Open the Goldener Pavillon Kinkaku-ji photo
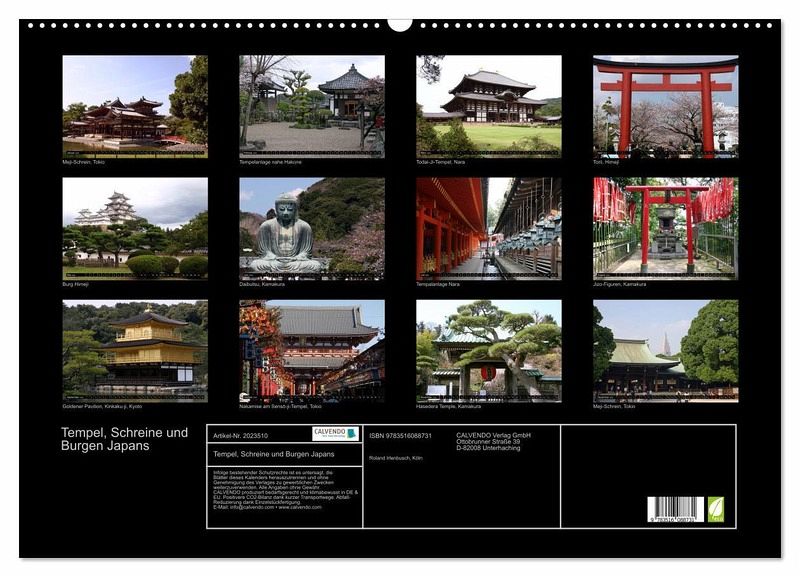The height and width of the screenshot is (577, 800). pyautogui.click(x=135, y=351)
